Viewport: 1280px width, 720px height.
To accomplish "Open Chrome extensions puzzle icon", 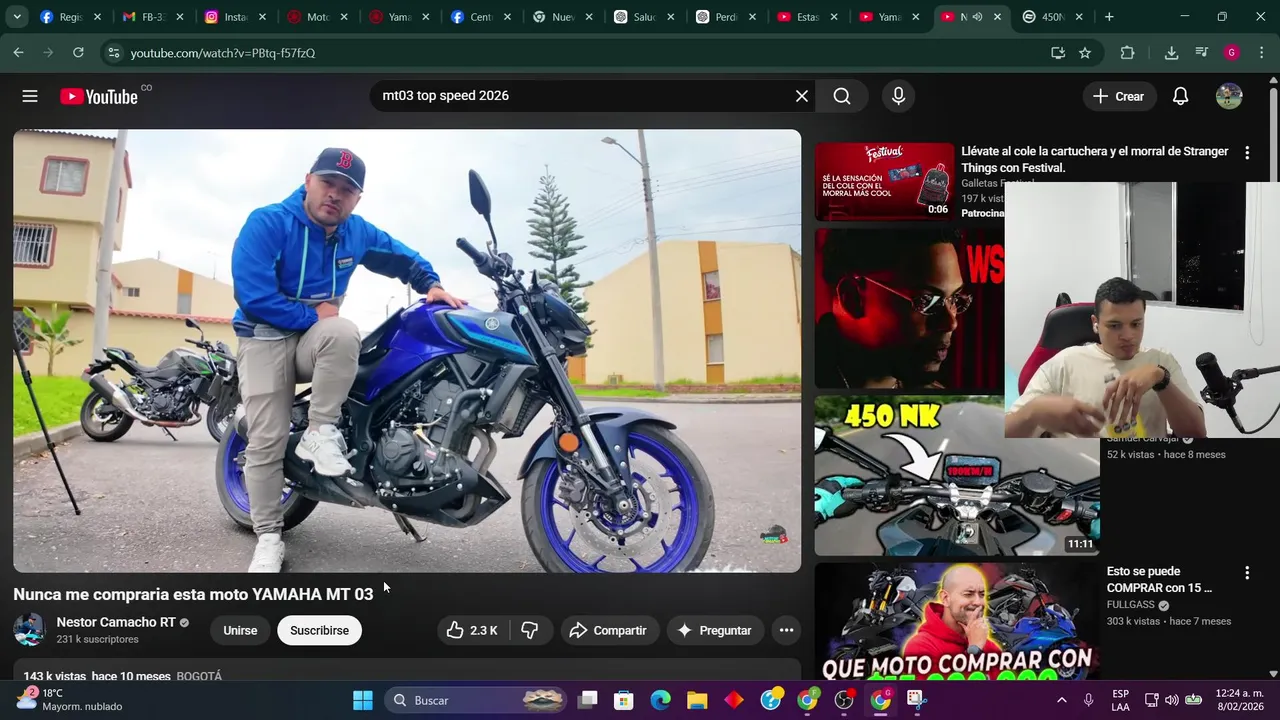I will point(1127,53).
